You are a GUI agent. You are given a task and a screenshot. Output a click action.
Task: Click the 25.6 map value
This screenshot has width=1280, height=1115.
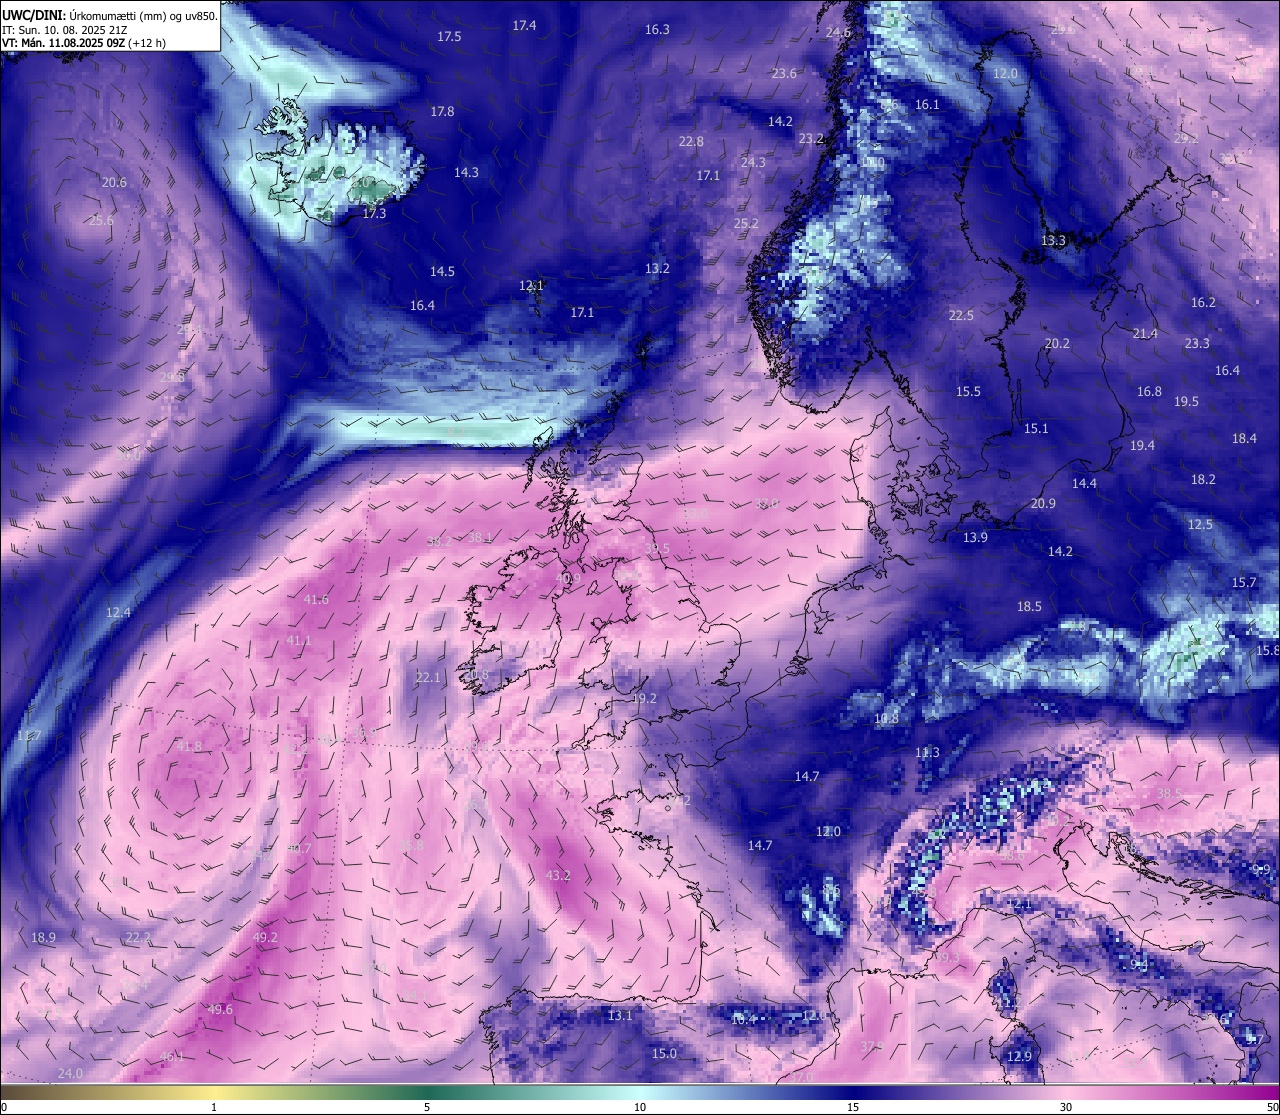101,221
